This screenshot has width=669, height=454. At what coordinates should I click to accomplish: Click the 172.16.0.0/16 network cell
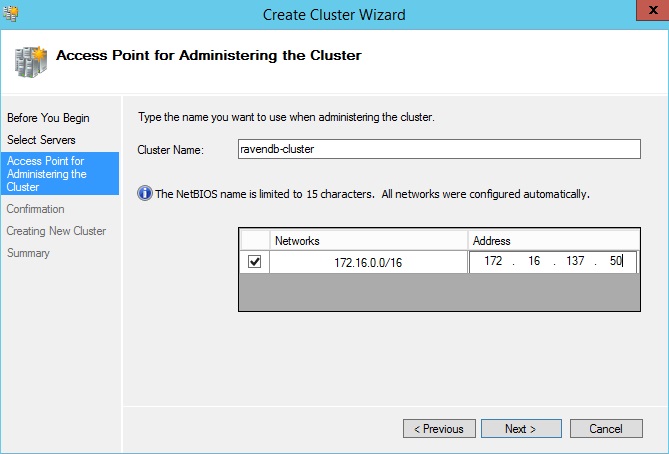pyautogui.click(x=368, y=262)
